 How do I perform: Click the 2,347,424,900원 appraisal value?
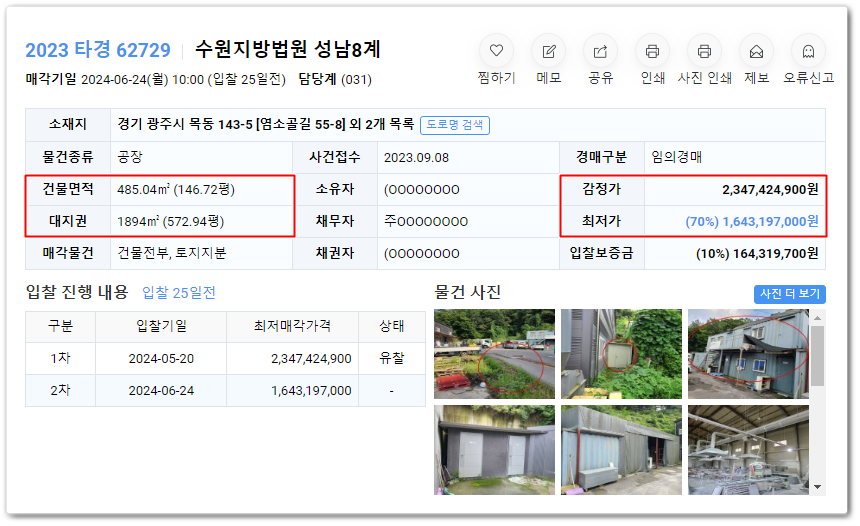click(x=770, y=190)
